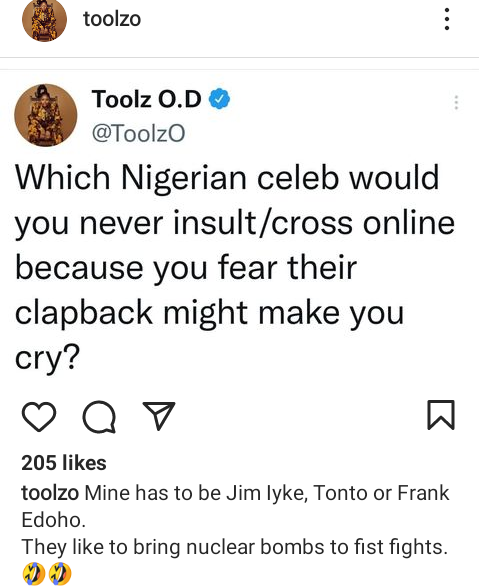The width and height of the screenshot is (479, 587).
Task: Tap the @ToolzO handle
Action: pyautogui.click(x=138, y=133)
